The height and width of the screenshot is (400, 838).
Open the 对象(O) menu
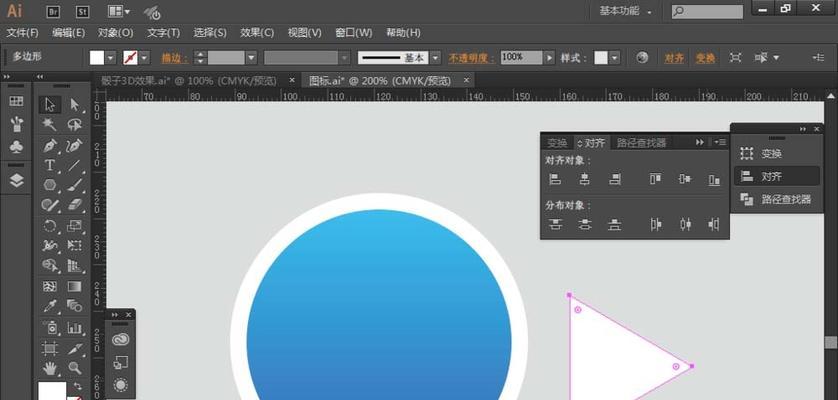[x=115, y=33]
